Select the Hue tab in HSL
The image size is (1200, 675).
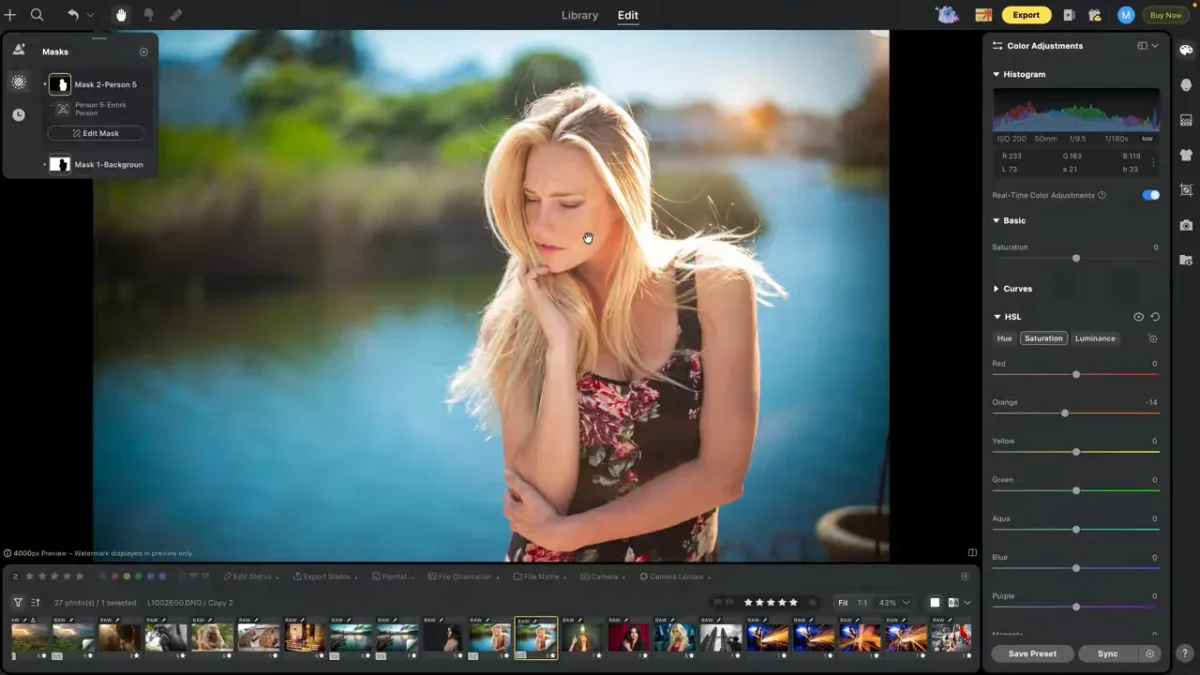point(1005,338)
